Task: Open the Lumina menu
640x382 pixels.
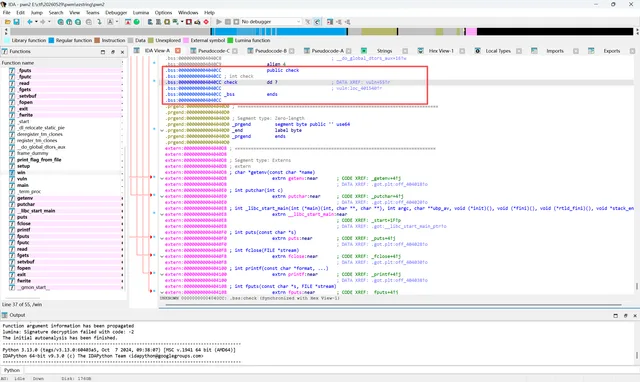Action: [x=141, y=13]
